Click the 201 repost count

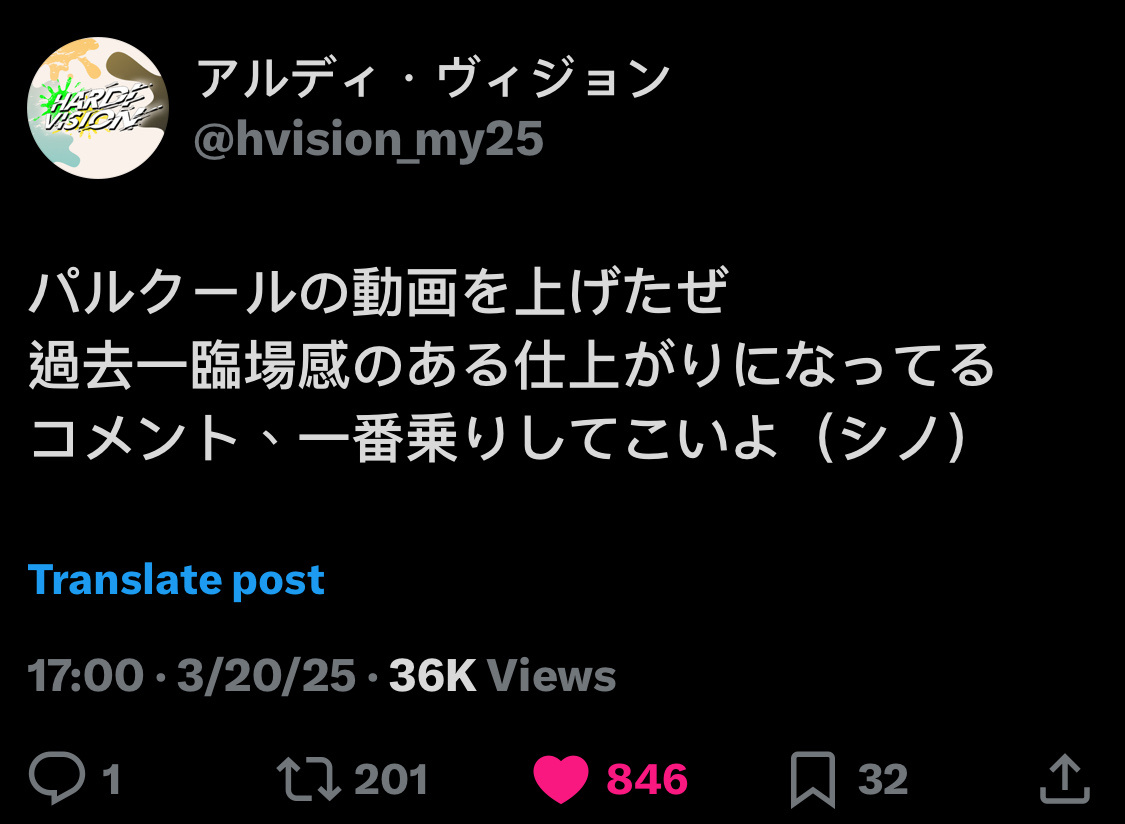(391, 779)
